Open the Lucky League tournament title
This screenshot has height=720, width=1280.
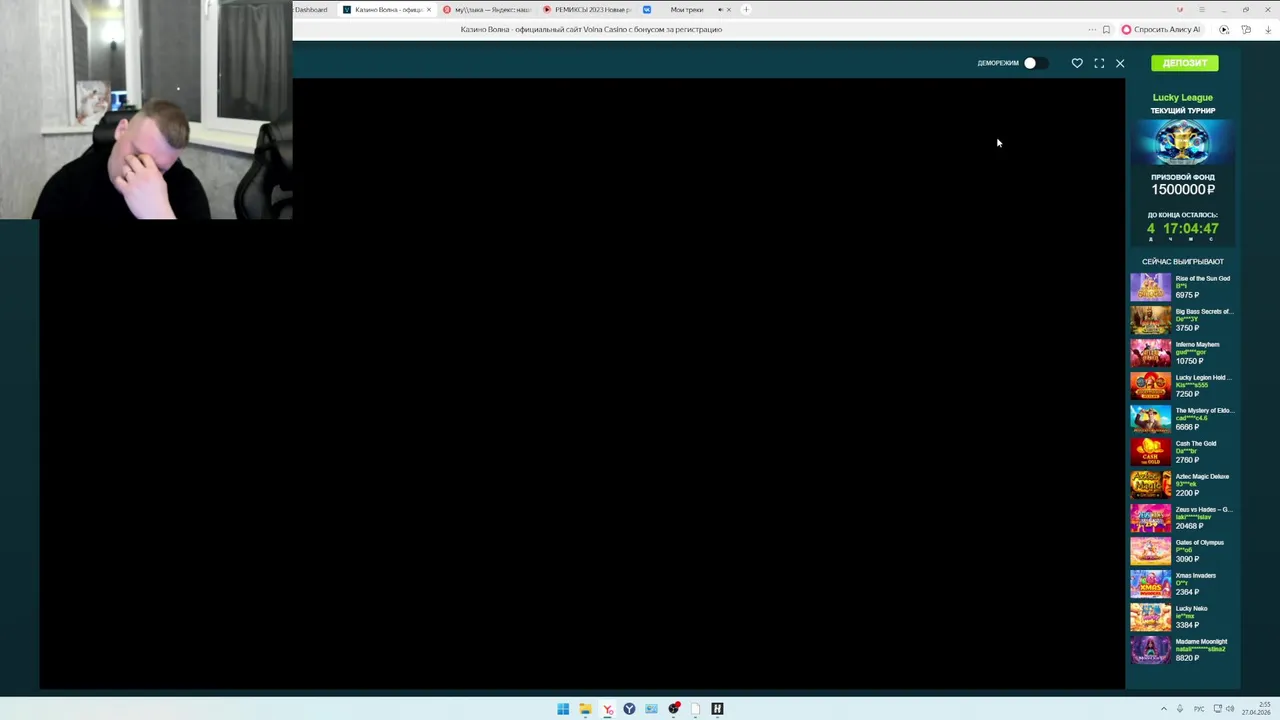tap(1183, 97)
